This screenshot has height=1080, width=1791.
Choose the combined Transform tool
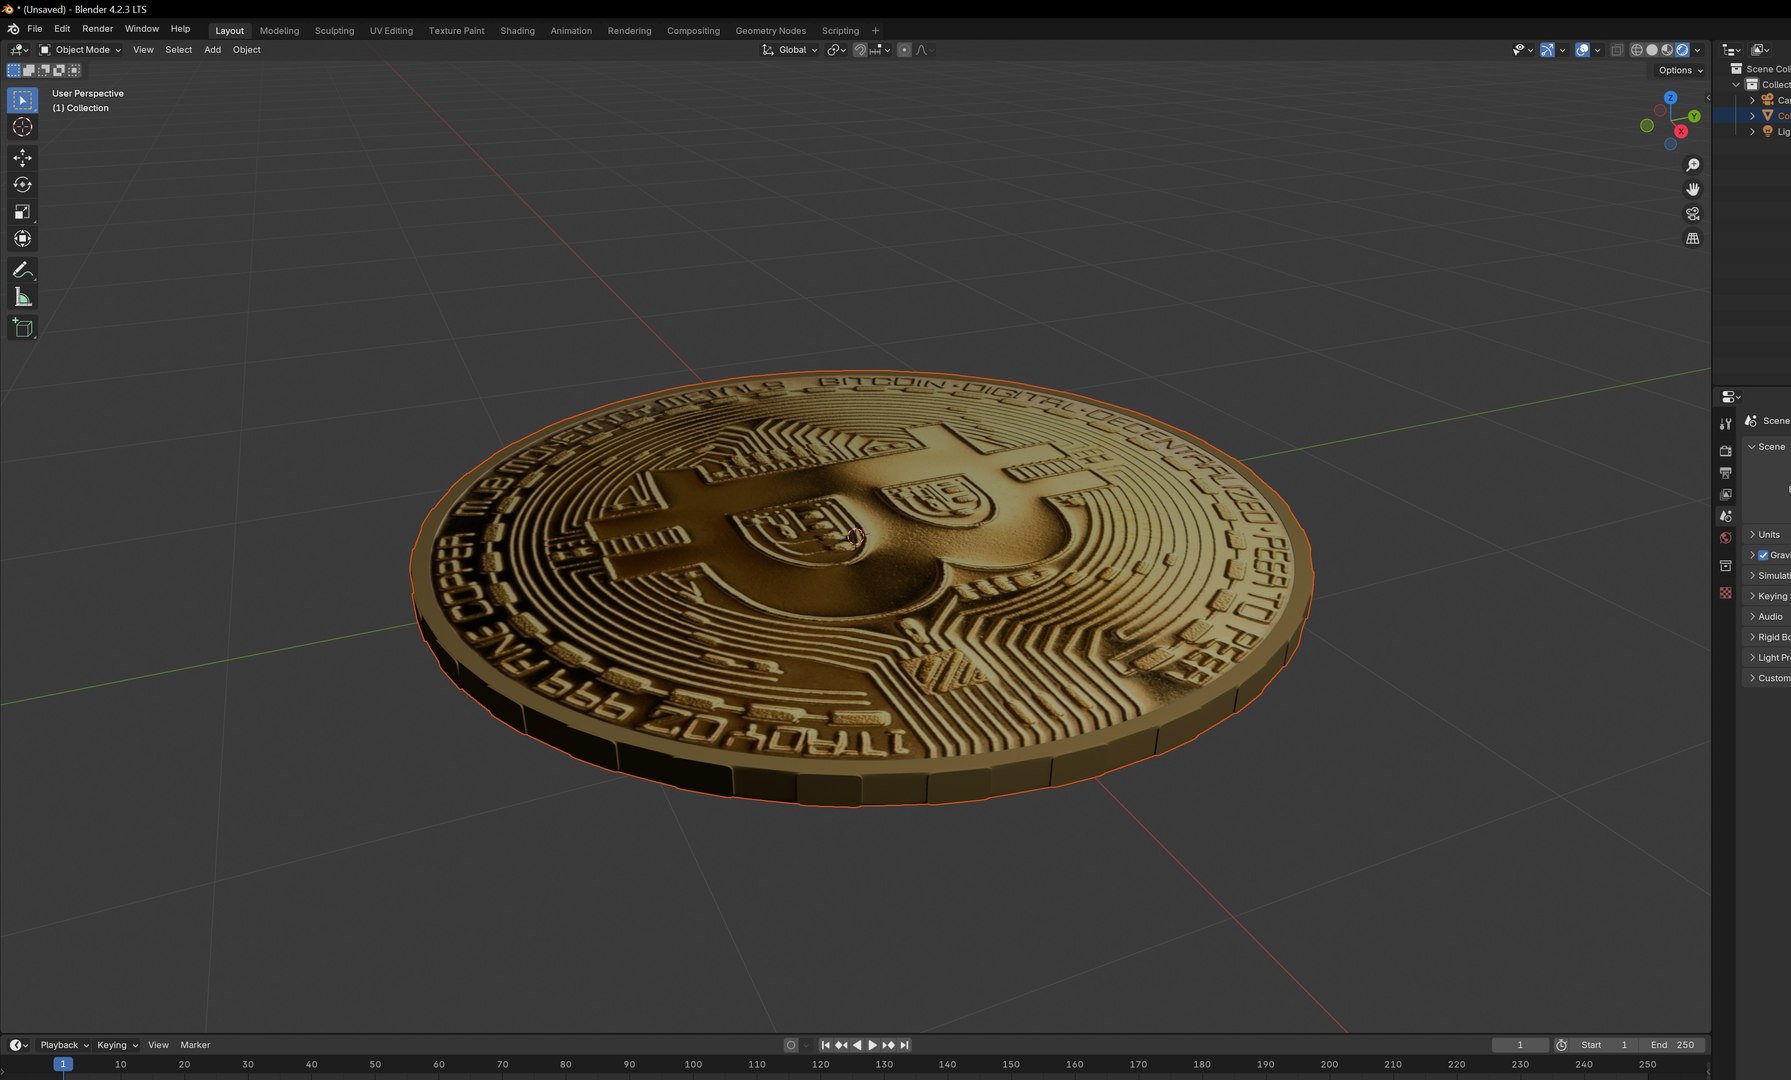[22, 239]
